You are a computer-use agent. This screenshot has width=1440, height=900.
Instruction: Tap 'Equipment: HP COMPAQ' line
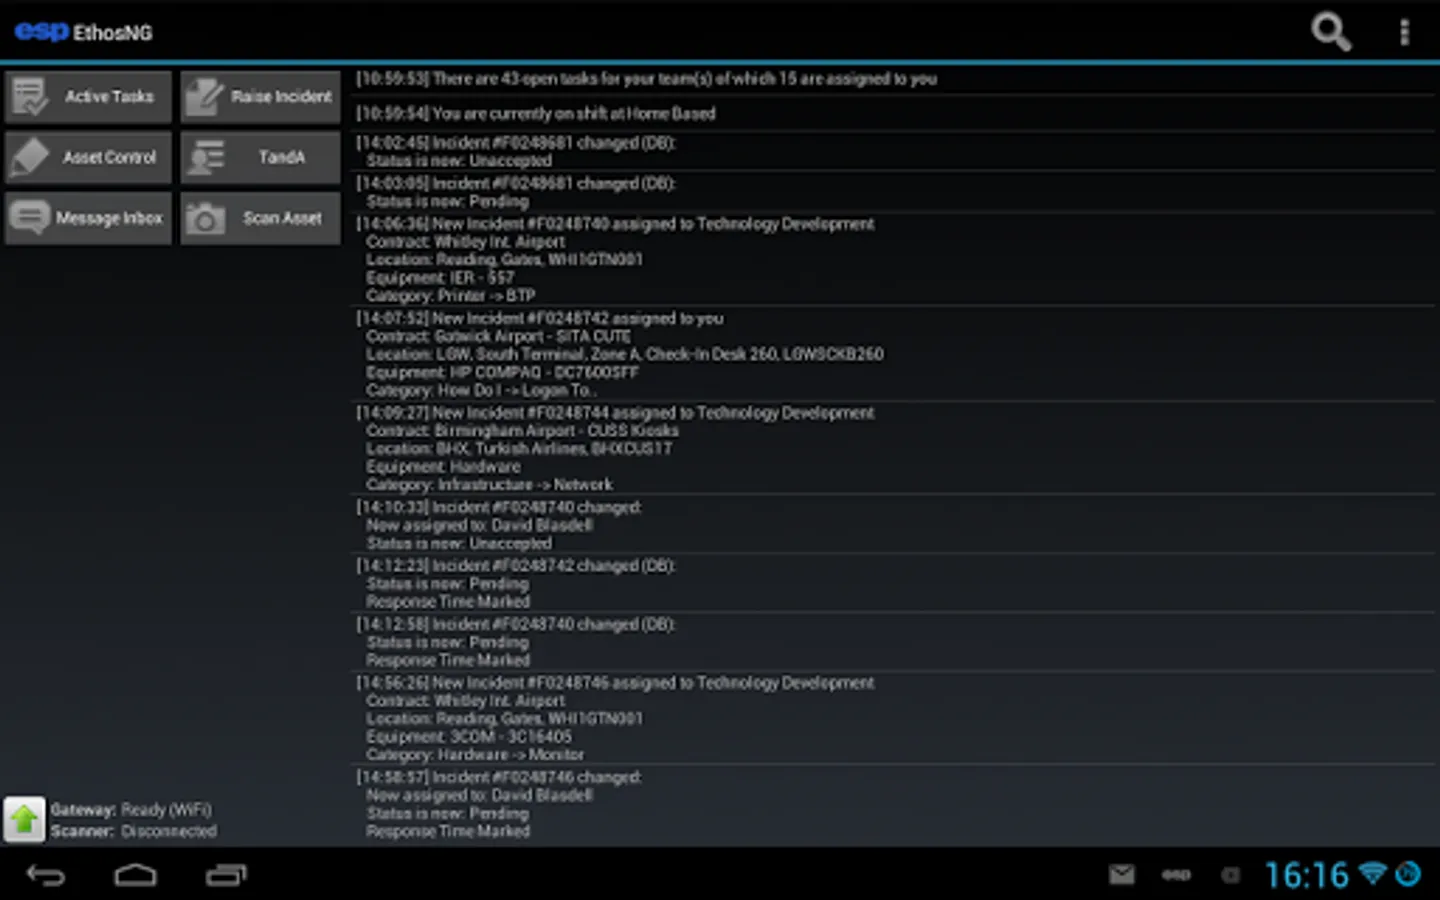tap(502, 372)
